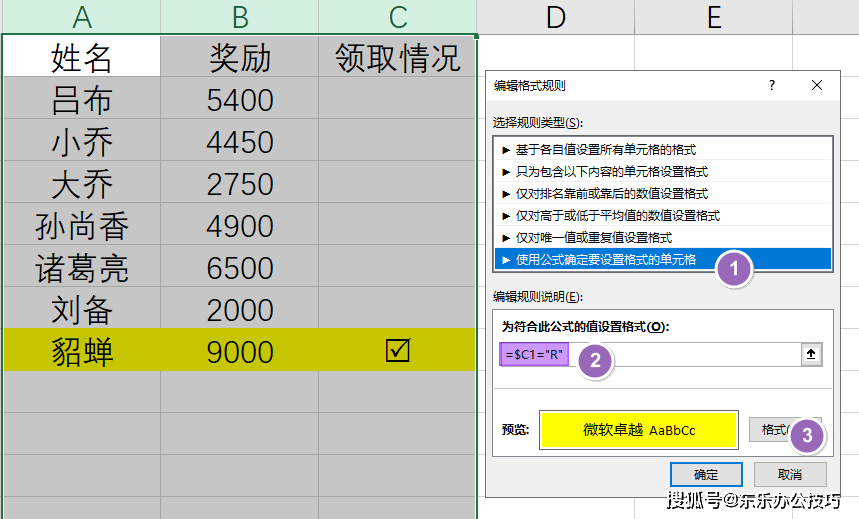Open the 格式 format button
This screenshot has height=519, width=859.
774,430
